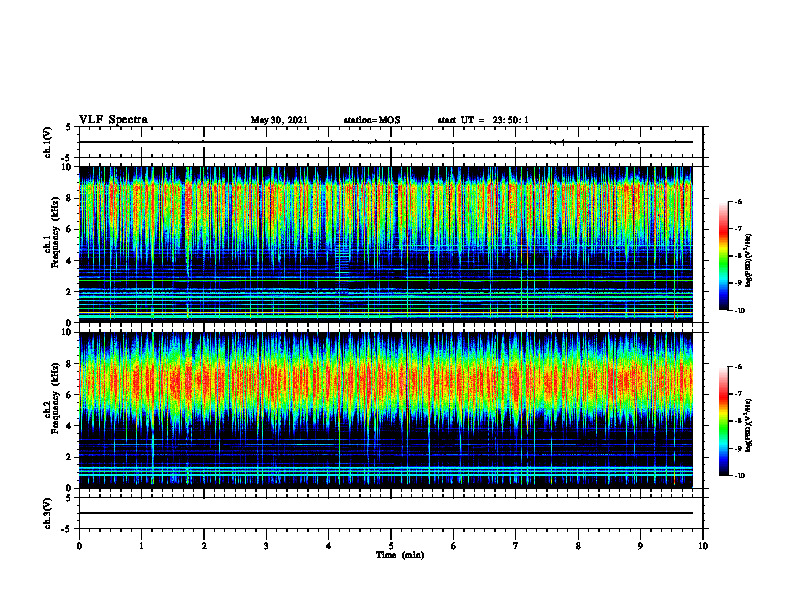Click inside the ch.1 spectrogram panel
Viewport: 792px width, 612px height.
[x=386, y=244]
